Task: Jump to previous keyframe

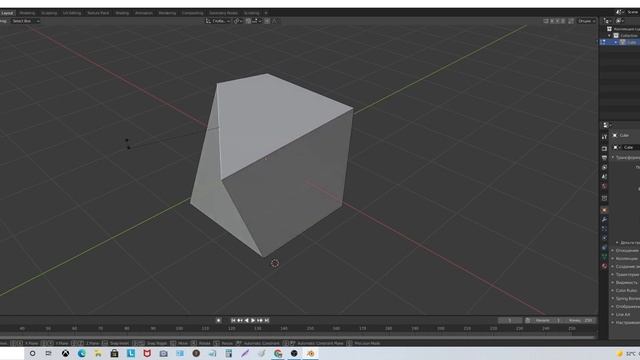Action: (x=240, y=320)
